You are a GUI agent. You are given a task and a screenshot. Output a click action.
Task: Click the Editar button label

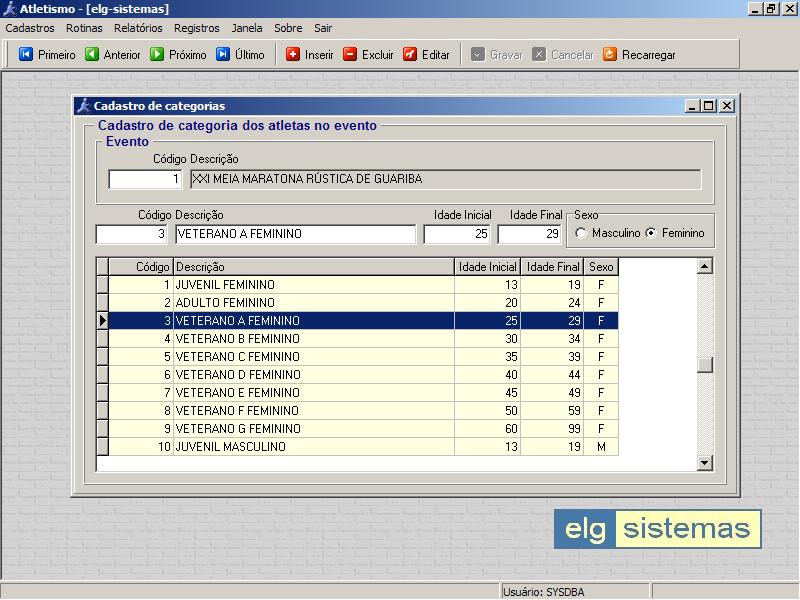436,55
